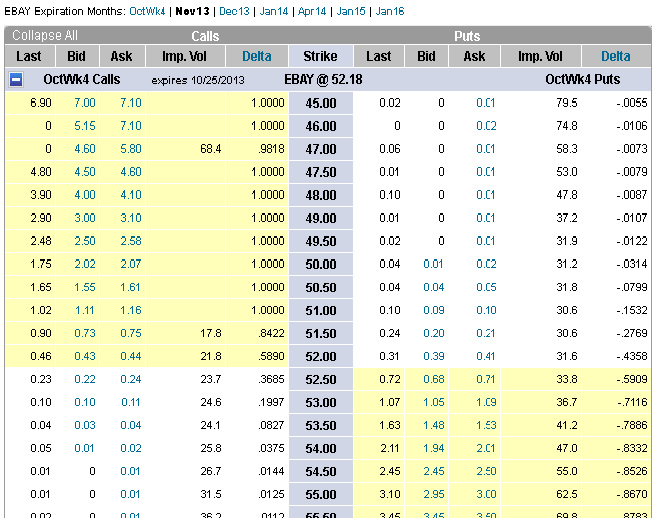Click the expires 10/25/2013 label
This screenshot has height=518, width=655.
[198, 80]
